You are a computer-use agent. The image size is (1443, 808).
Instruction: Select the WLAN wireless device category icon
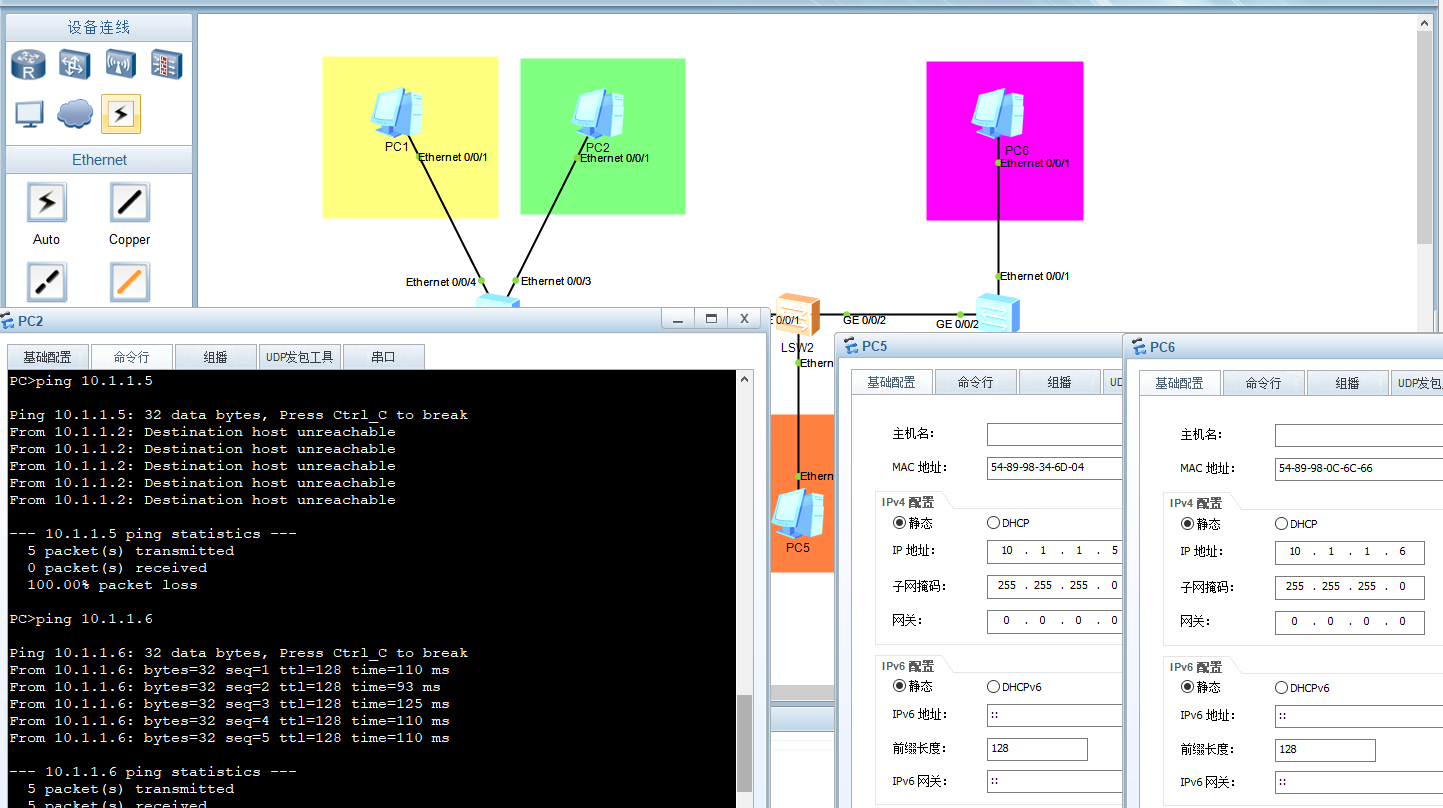[x=120, y=65]
